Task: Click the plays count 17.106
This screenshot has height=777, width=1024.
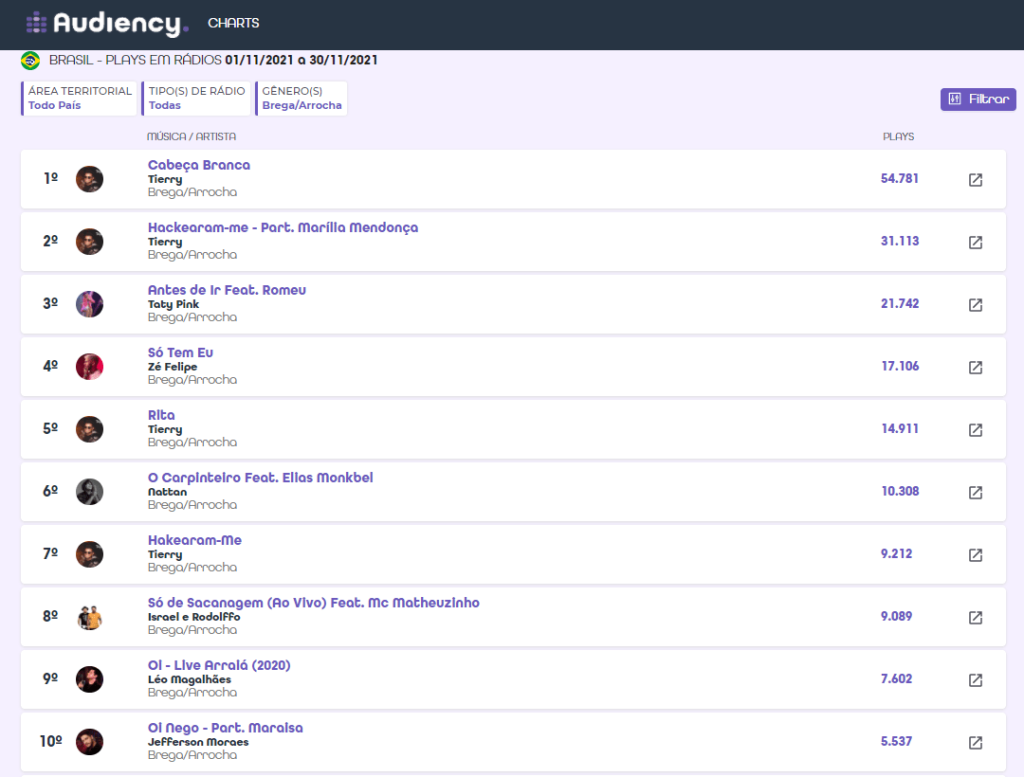Action: tap(900, 366)
